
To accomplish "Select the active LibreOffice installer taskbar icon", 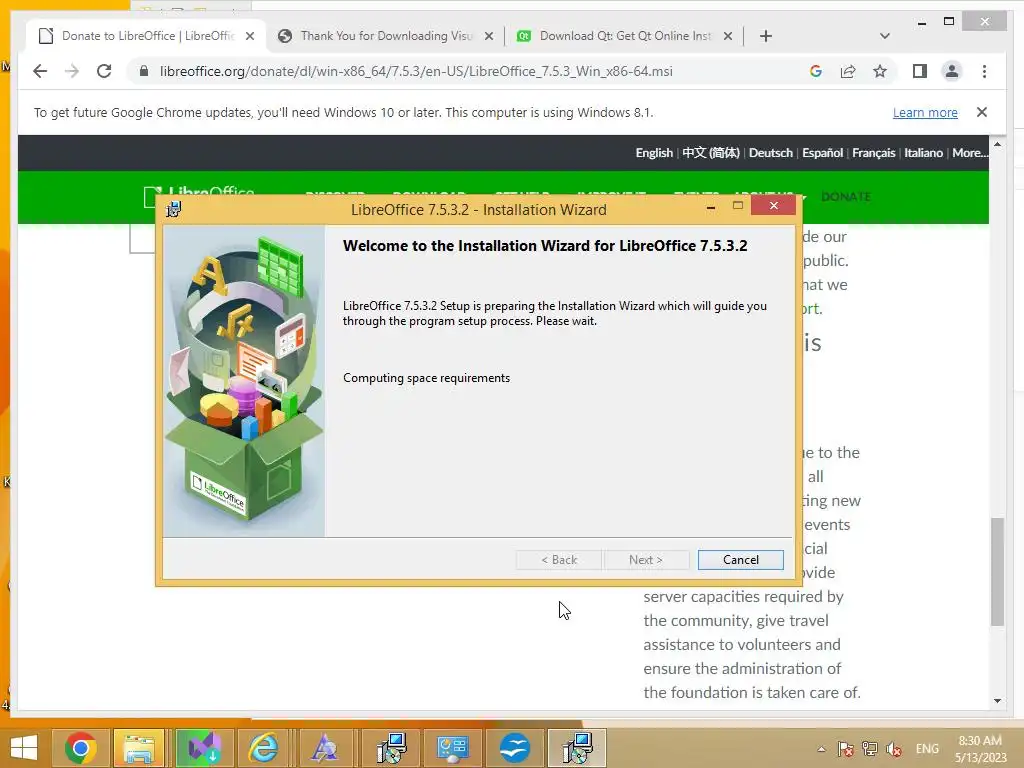I will point(577,748).
